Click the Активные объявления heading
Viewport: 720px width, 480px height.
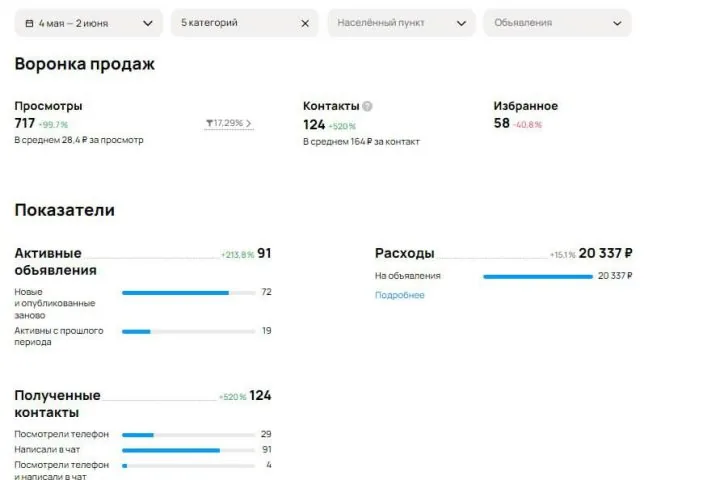point(56,261)
